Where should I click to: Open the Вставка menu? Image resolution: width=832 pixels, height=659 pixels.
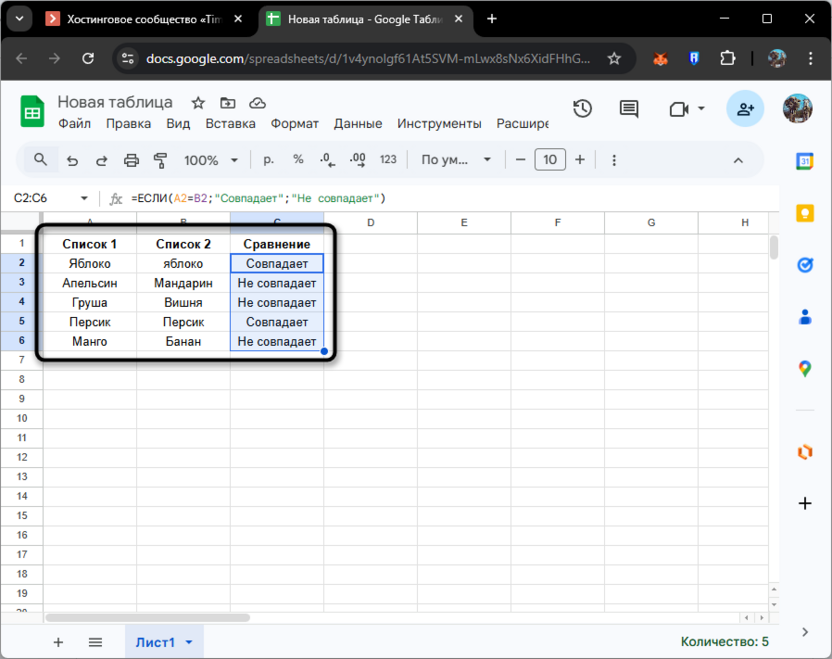coord(230,124)
